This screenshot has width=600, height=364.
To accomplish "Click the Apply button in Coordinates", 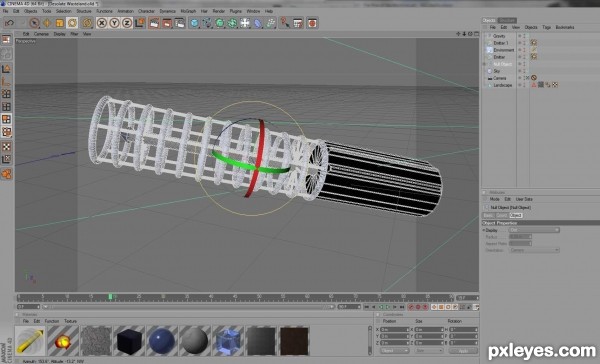I will 463,351.
